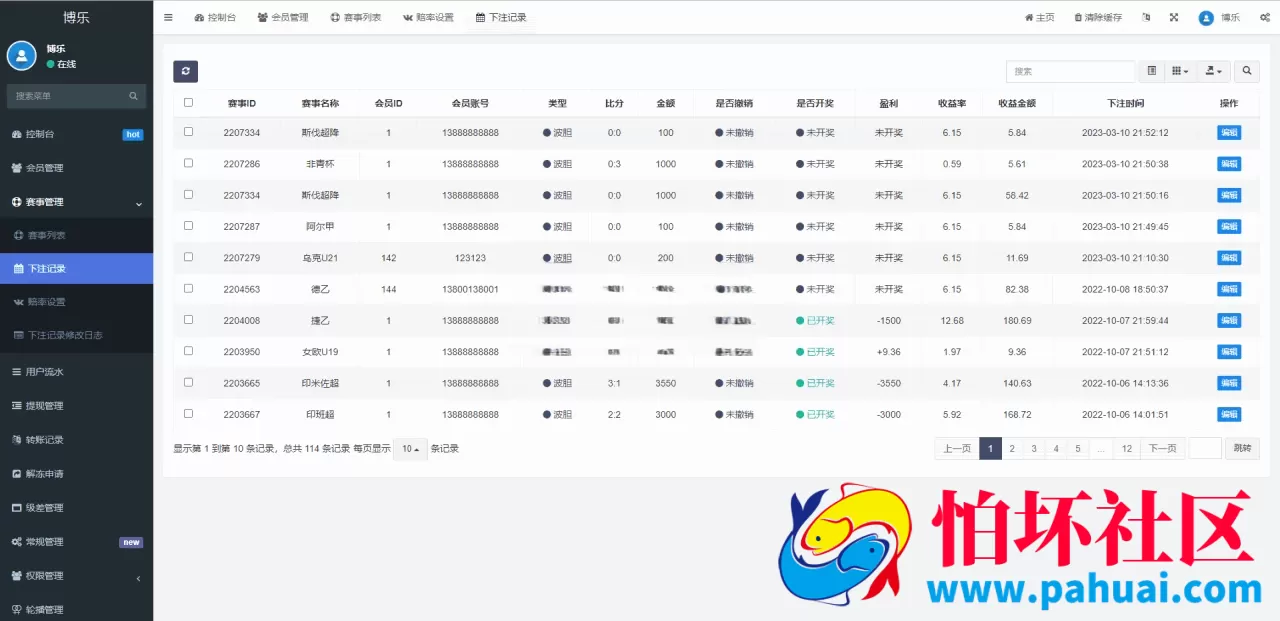Click the magnifier search button beside table toolbar
This screenshot has height=621, width=1280.
tap(1247, 71)
